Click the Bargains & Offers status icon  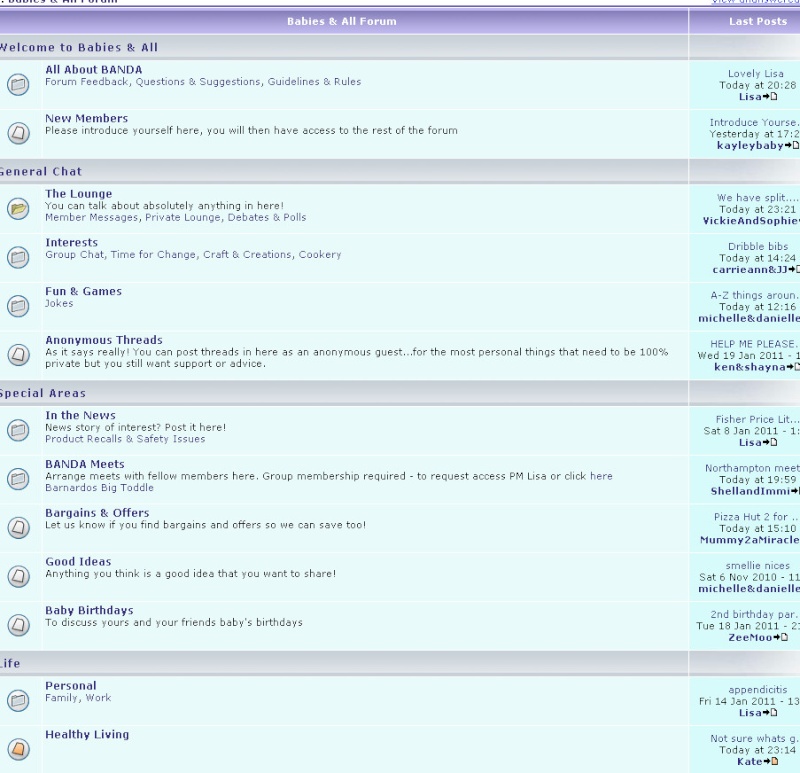coord(18,528)
